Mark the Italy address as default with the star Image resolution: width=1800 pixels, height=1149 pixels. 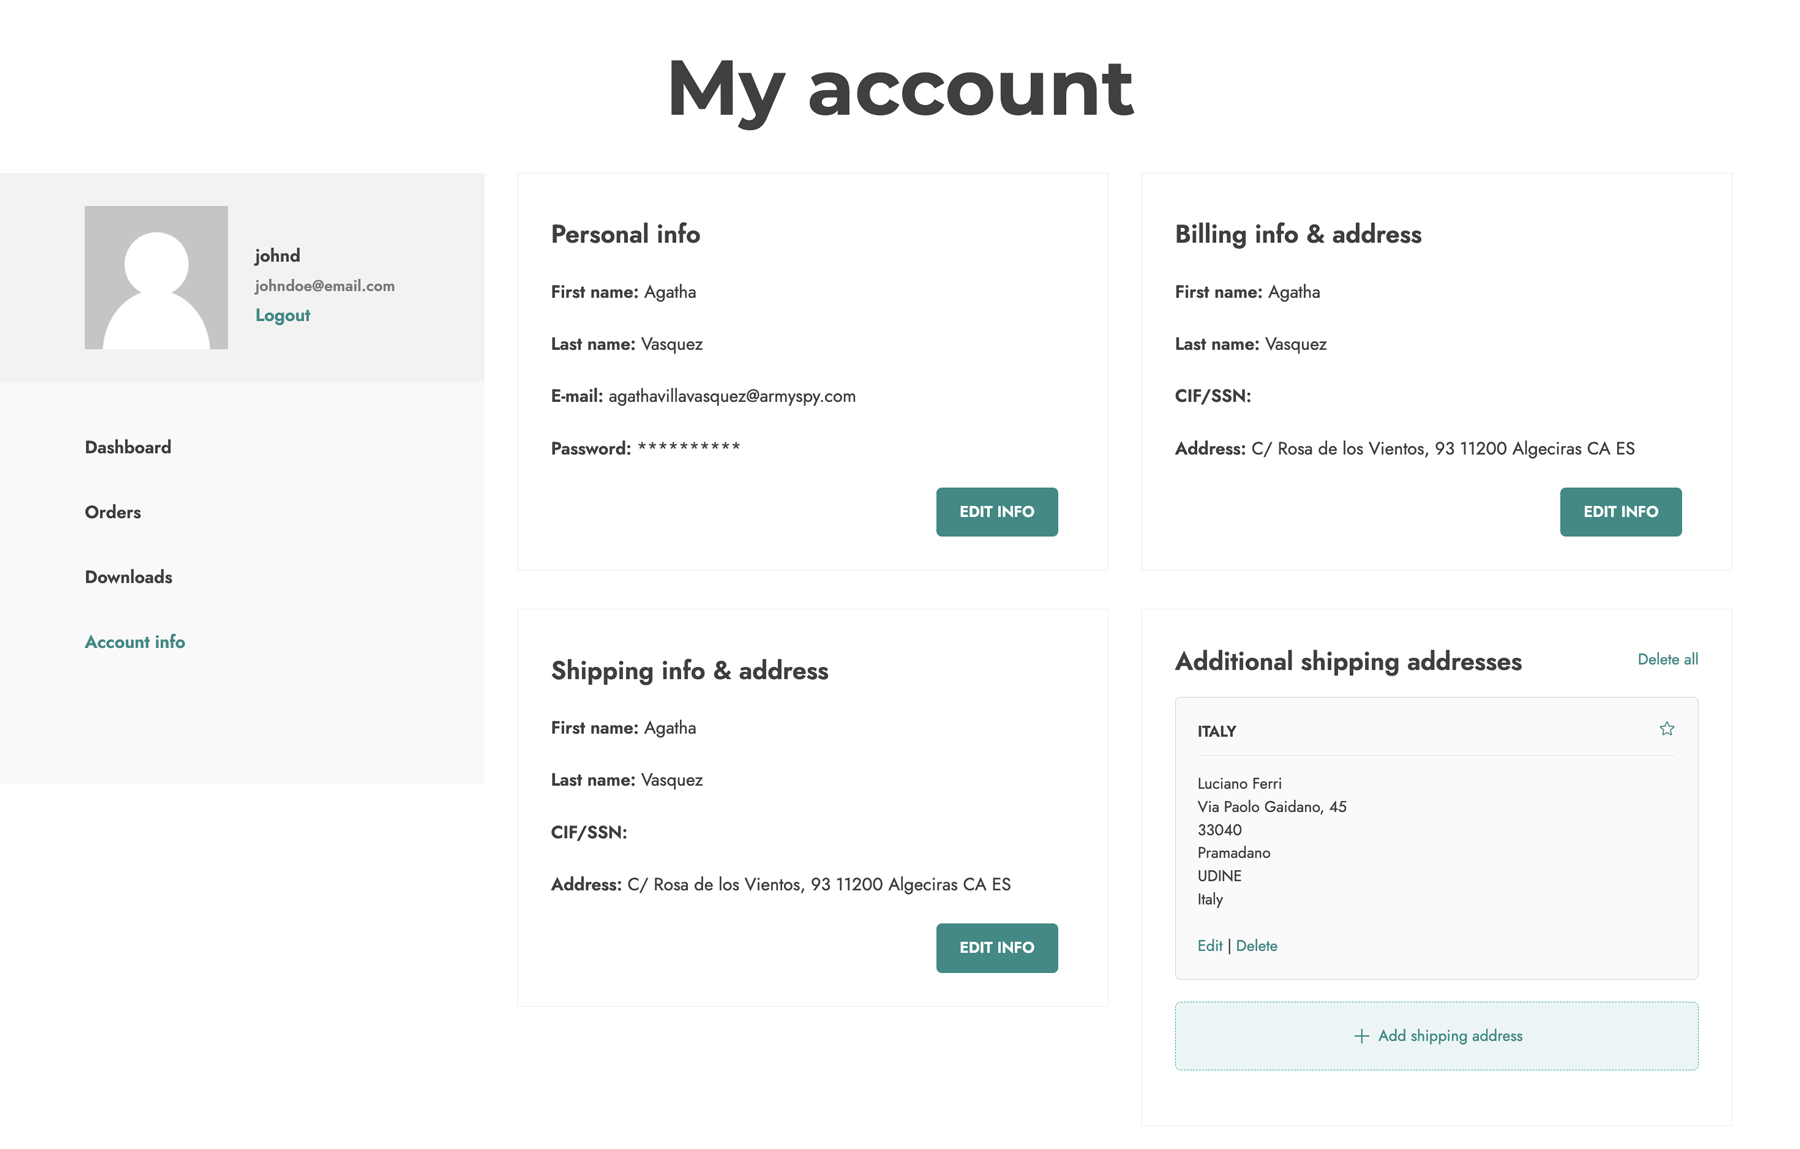click(x=1666, y=729)
